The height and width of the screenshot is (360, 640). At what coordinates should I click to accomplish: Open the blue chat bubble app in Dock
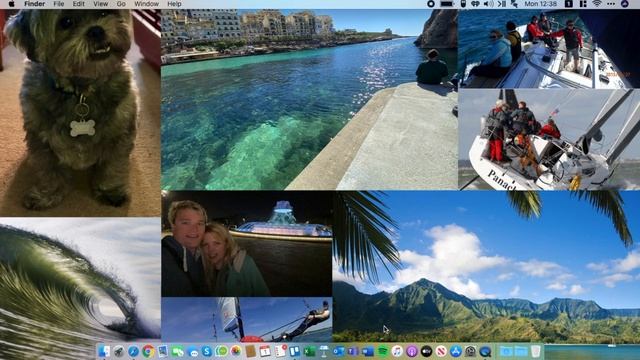193,352
